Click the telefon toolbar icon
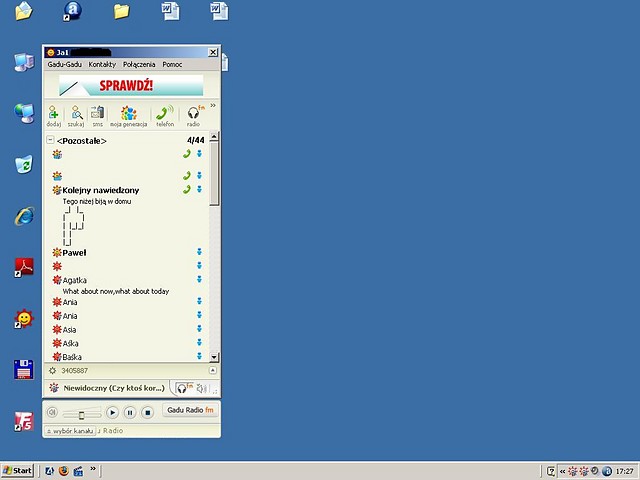The width and height of the screenshot is (640, 480). (165, 116)
